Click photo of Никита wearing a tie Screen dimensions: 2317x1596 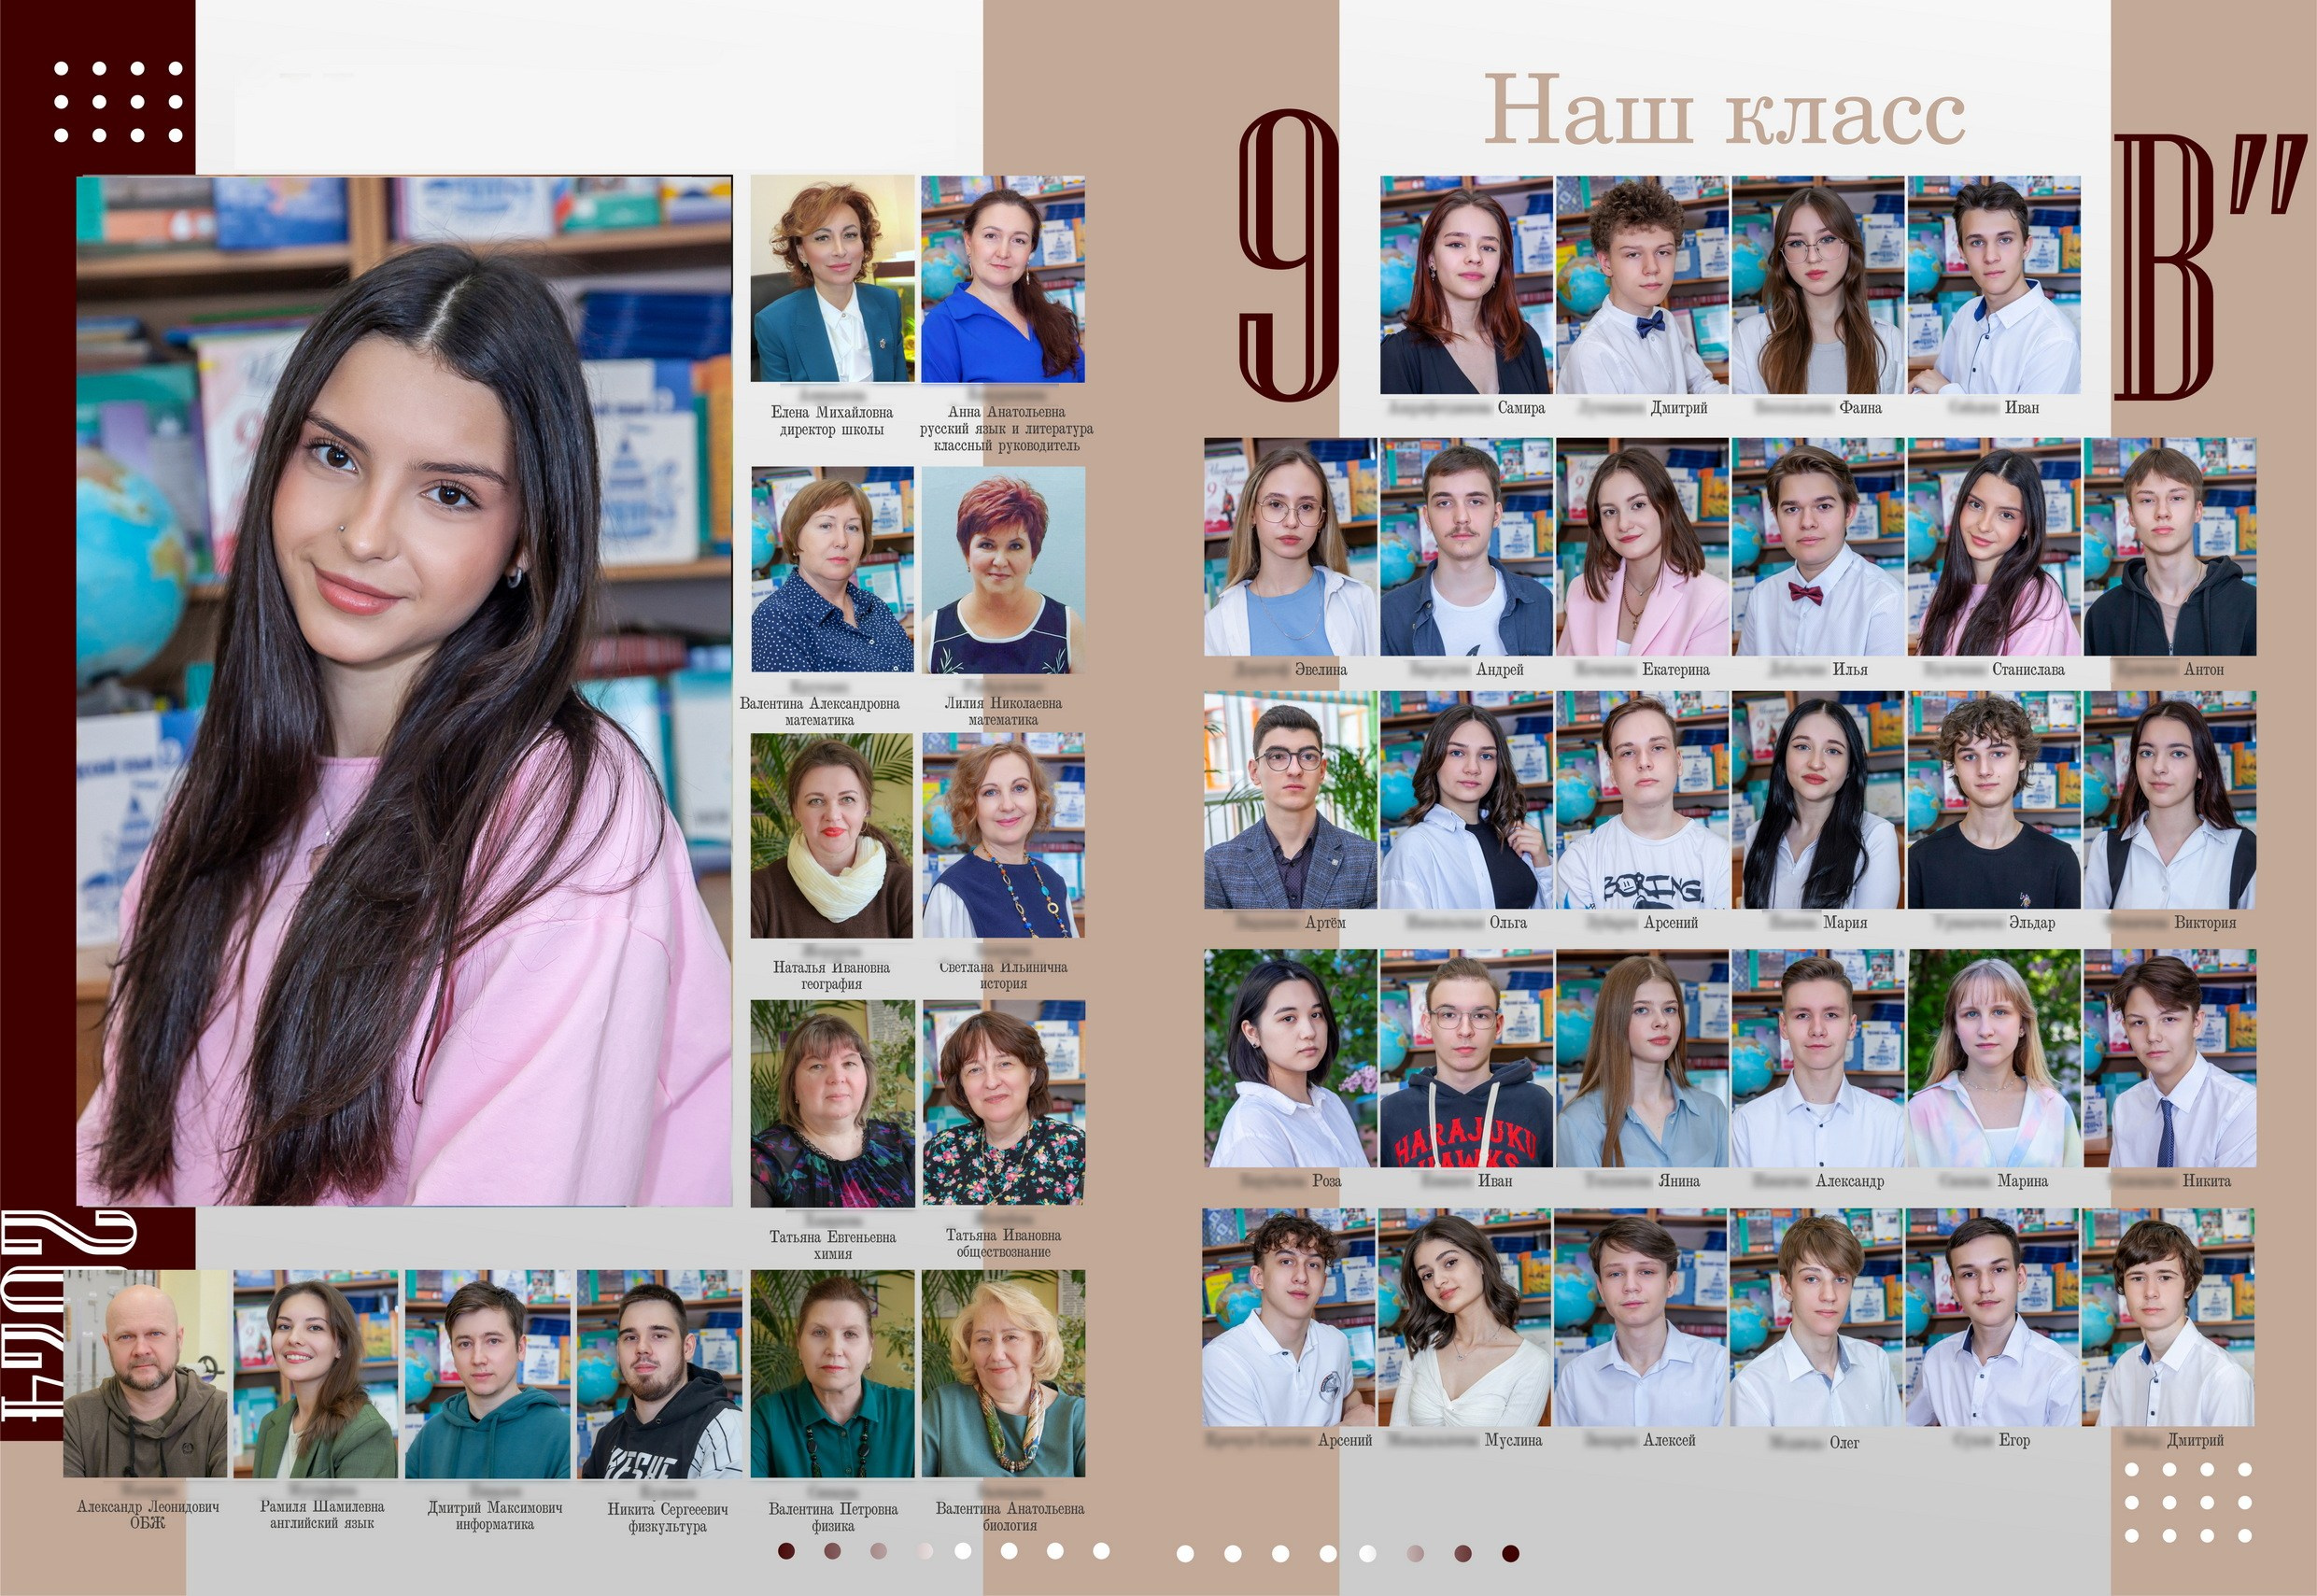[2169, 1058]
